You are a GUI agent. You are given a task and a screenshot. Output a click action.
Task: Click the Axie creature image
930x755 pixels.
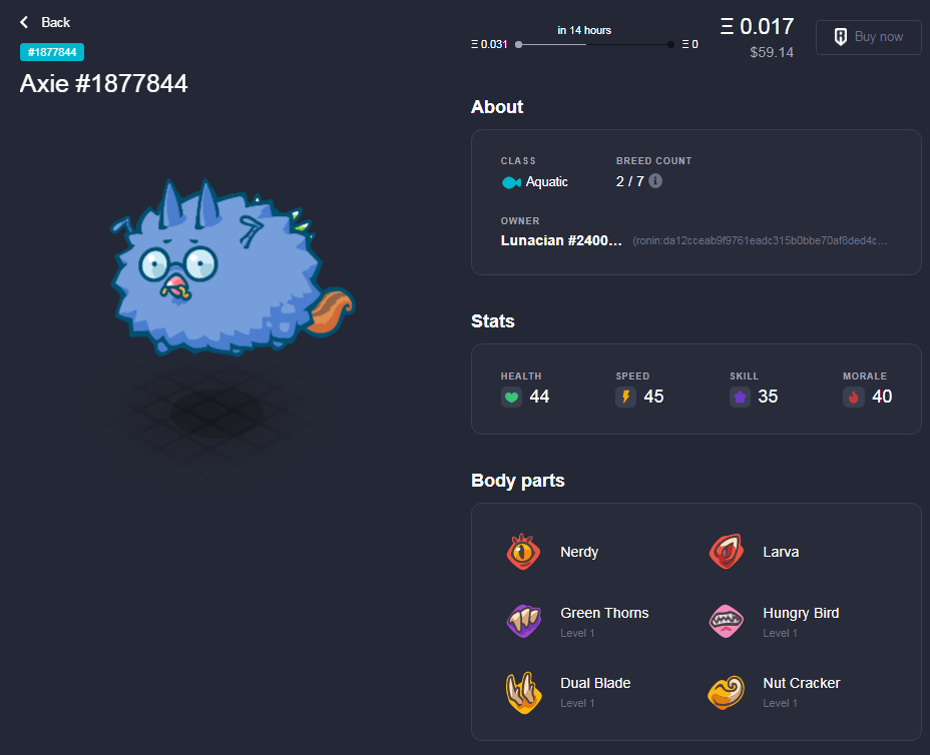point(232,268)
